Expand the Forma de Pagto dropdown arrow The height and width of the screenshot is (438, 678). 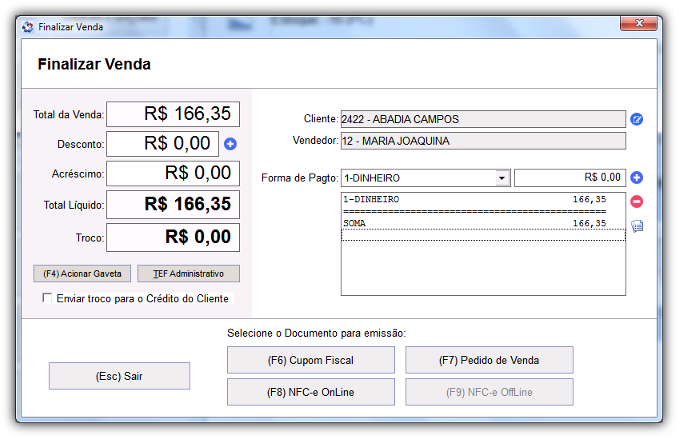point(502,178)
